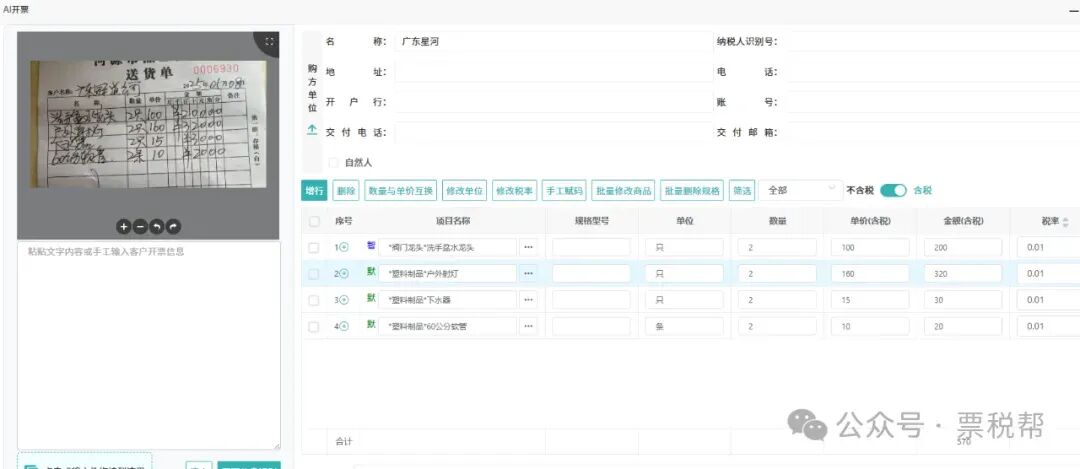Toggle the 不含税/含税 switch

[893, 191]
